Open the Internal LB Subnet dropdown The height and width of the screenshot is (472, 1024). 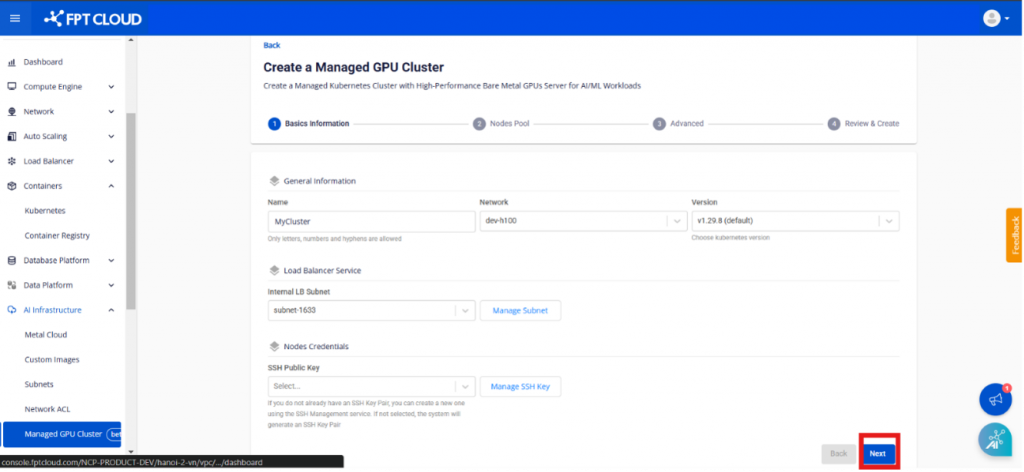coord(372,311)
